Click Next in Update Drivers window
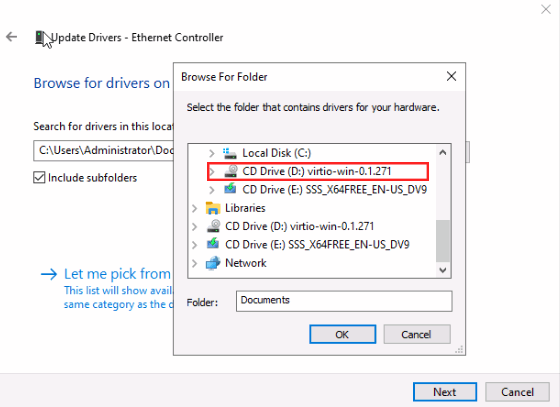 coord(445,392)
